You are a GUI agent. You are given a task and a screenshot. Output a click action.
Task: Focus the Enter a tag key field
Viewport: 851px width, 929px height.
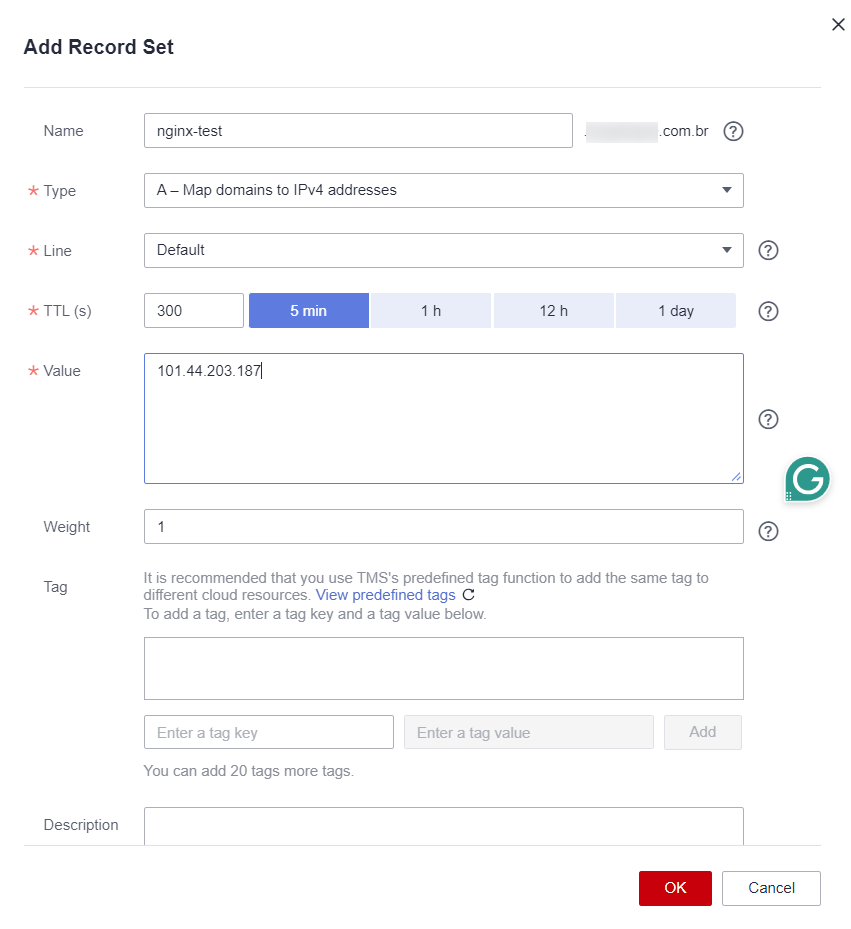click(x=268, y=733)
